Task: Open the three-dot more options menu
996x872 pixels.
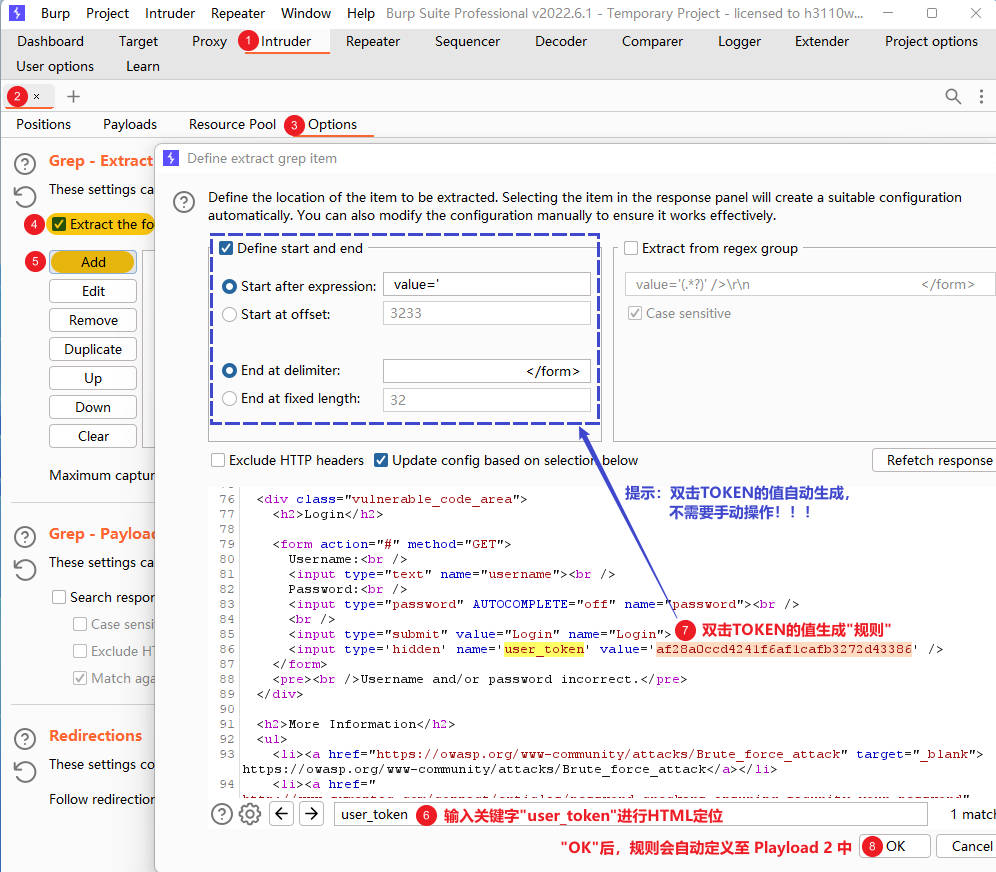Action: tap(981, 97)
